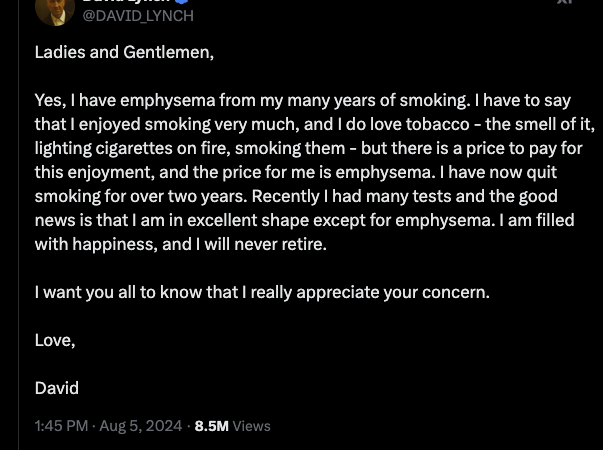The image size is (603, 450).
Task: Click the line "with happiness, and I will never retire."
Action: (x=181, y=244)
